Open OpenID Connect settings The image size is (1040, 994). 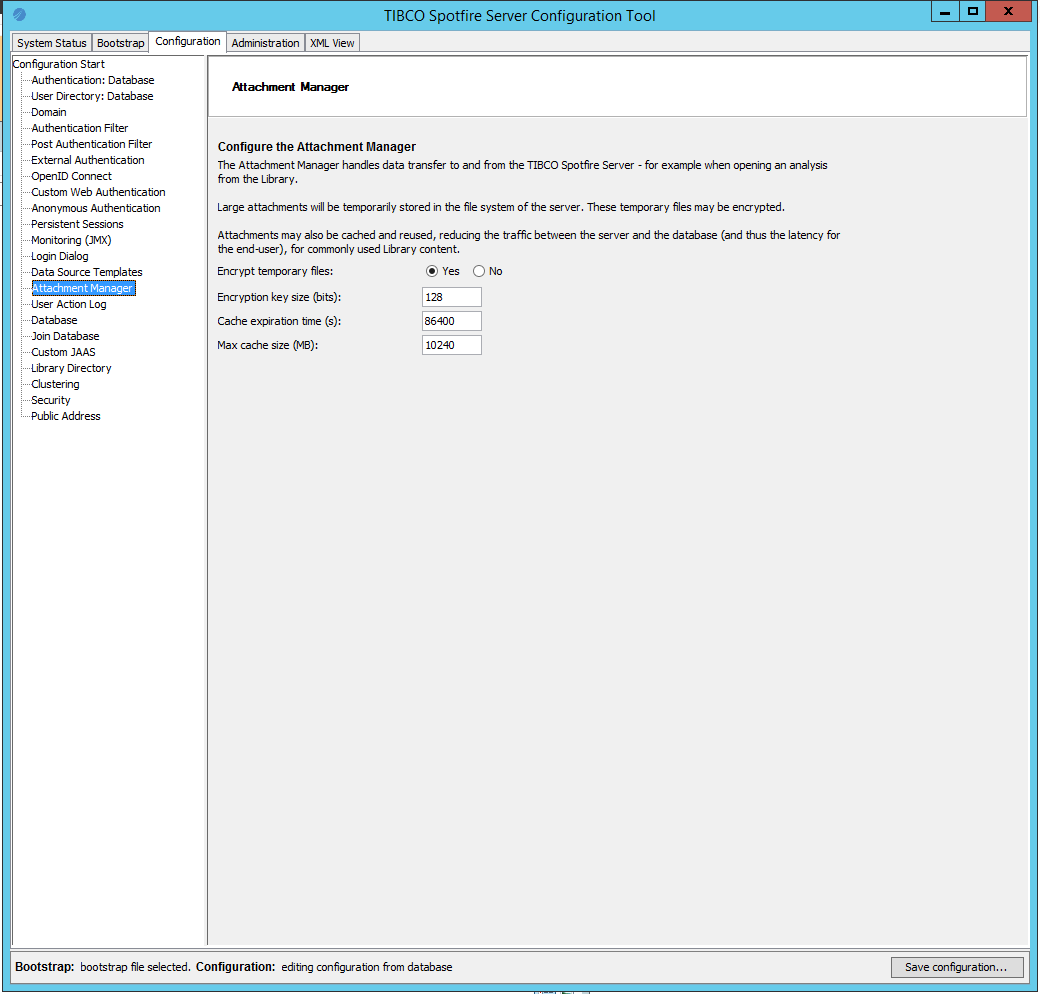(72, 176)
